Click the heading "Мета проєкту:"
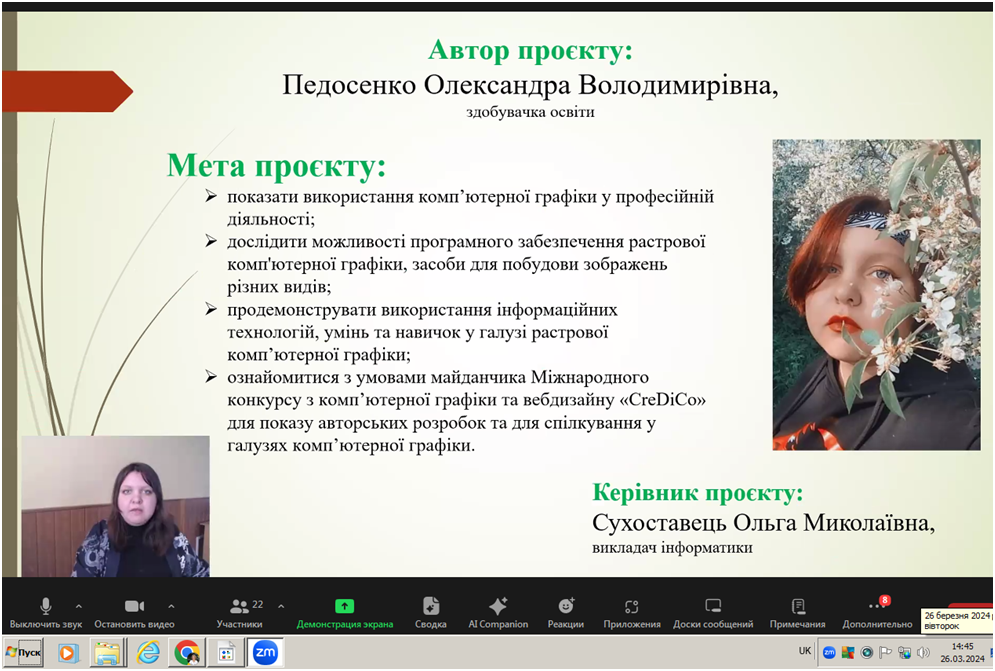Image resolution: width=995 pixels, height=671 pixels. (x=276, y=166)
